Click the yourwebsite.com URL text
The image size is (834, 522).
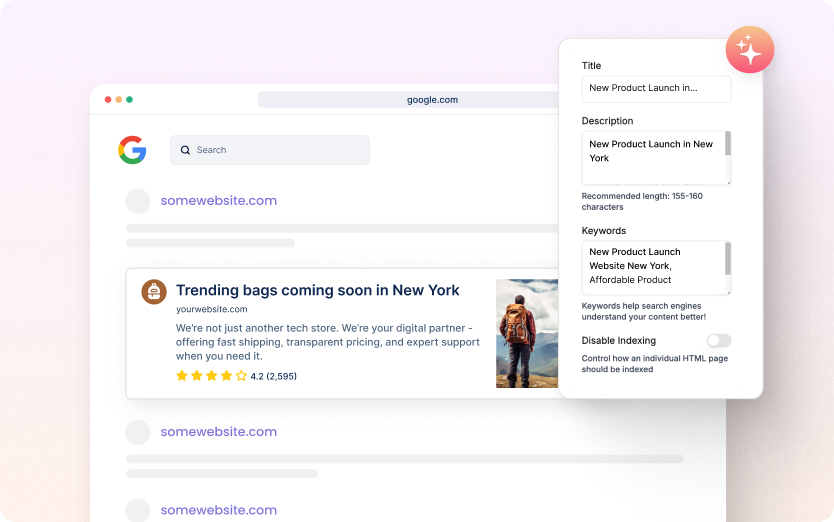[x=212, y=309]
